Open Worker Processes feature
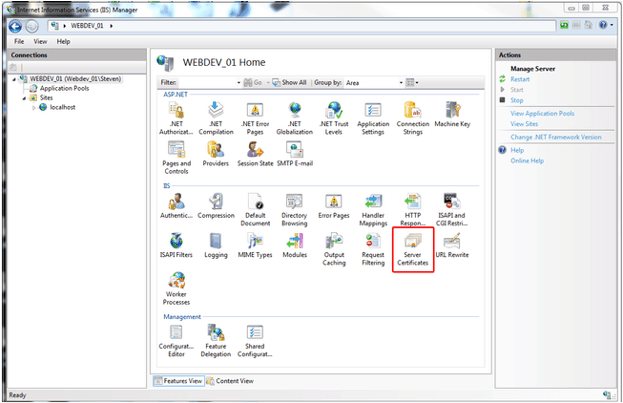The width and height of the screenshot is (623, 403). (x=176, y=289)
